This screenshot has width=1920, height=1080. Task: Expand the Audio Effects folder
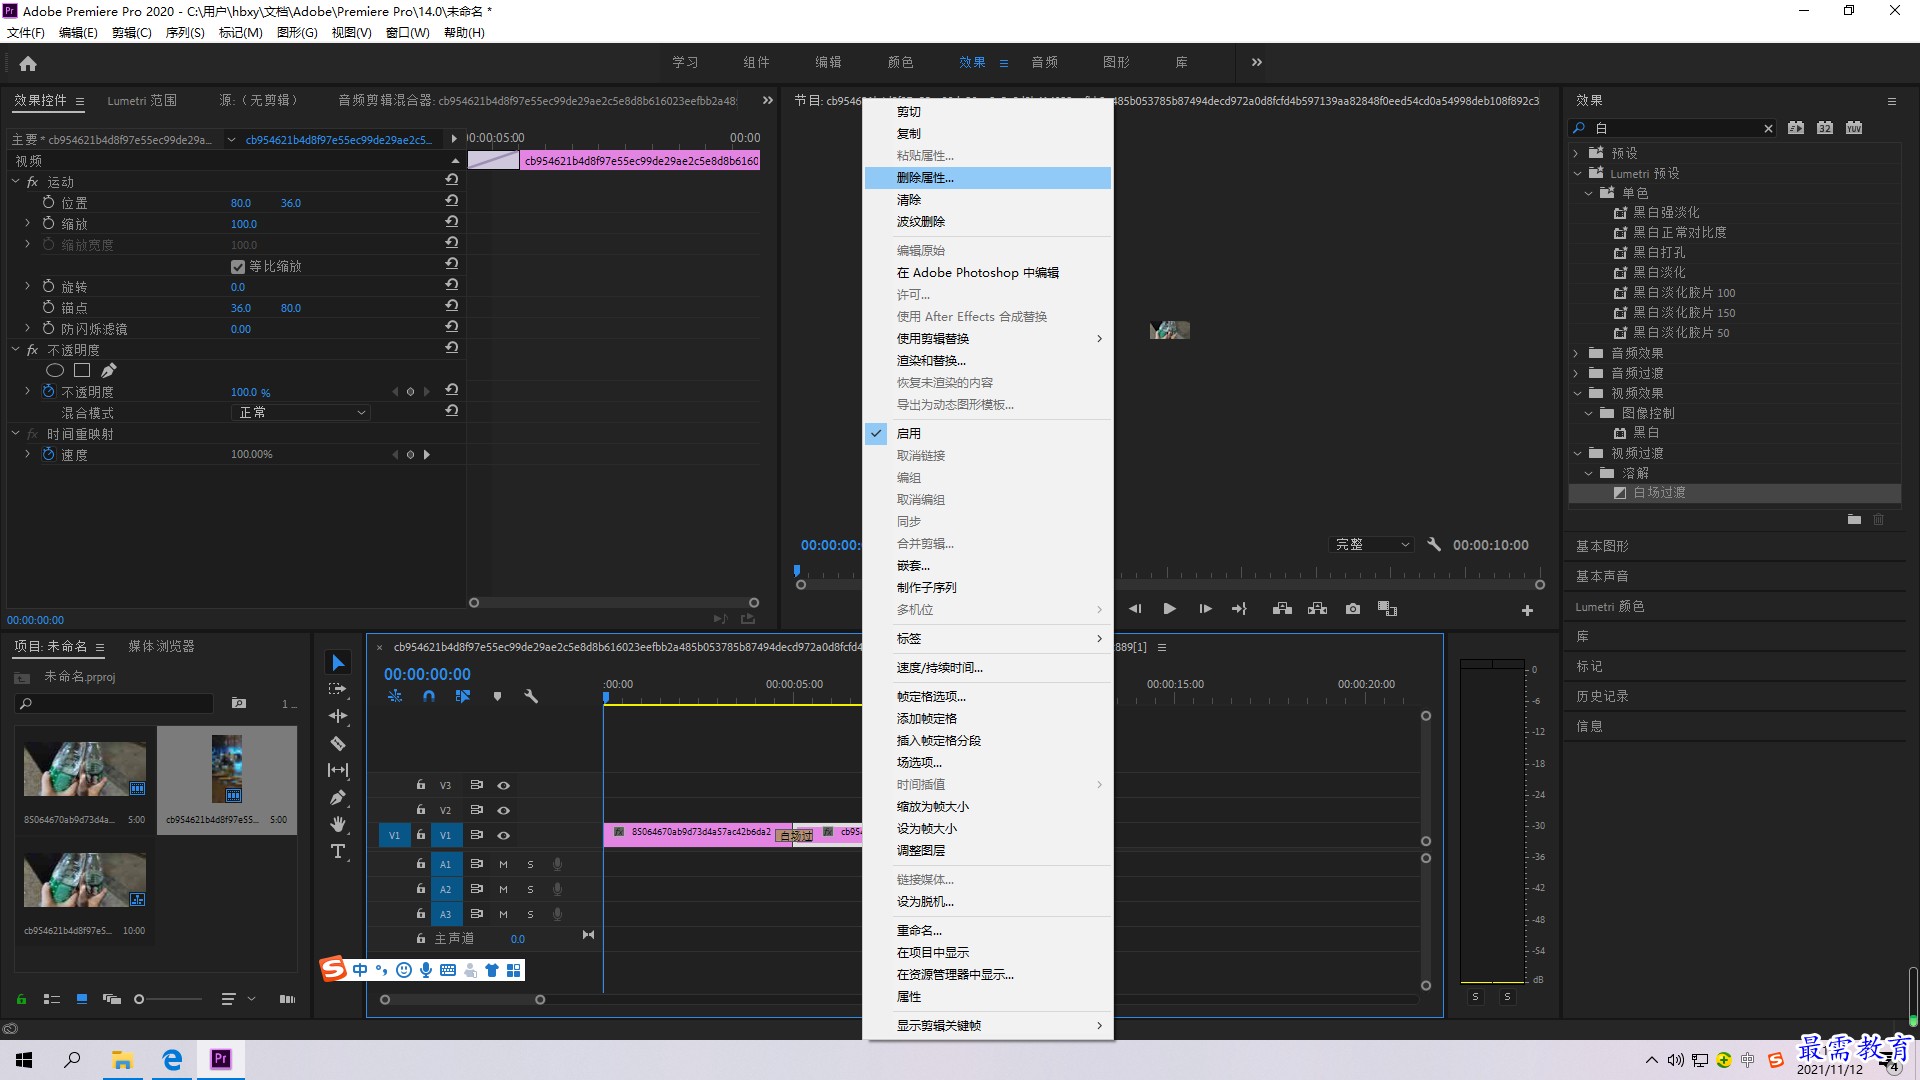pos(1577,353)
